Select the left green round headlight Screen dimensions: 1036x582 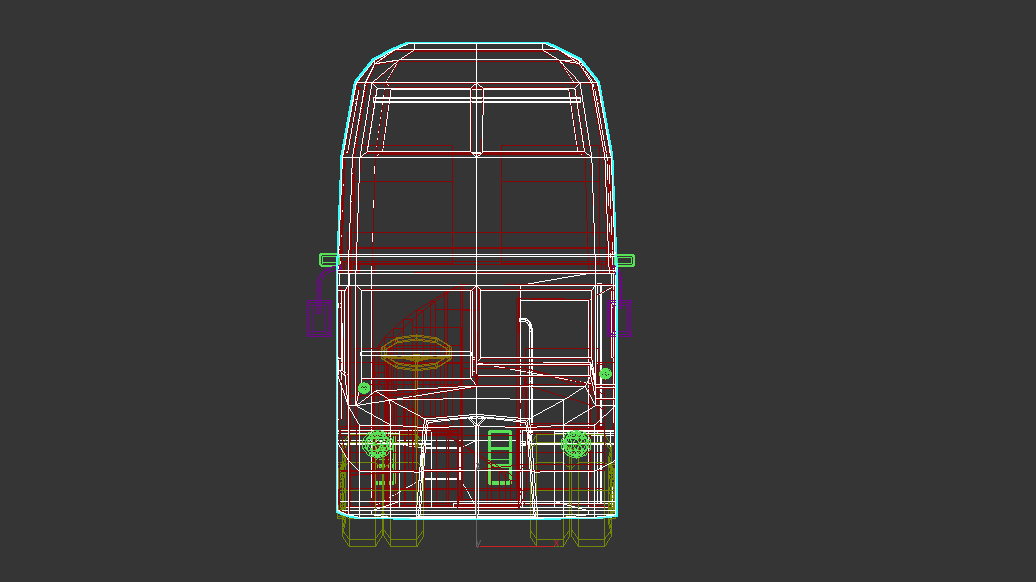coord(377,445)
